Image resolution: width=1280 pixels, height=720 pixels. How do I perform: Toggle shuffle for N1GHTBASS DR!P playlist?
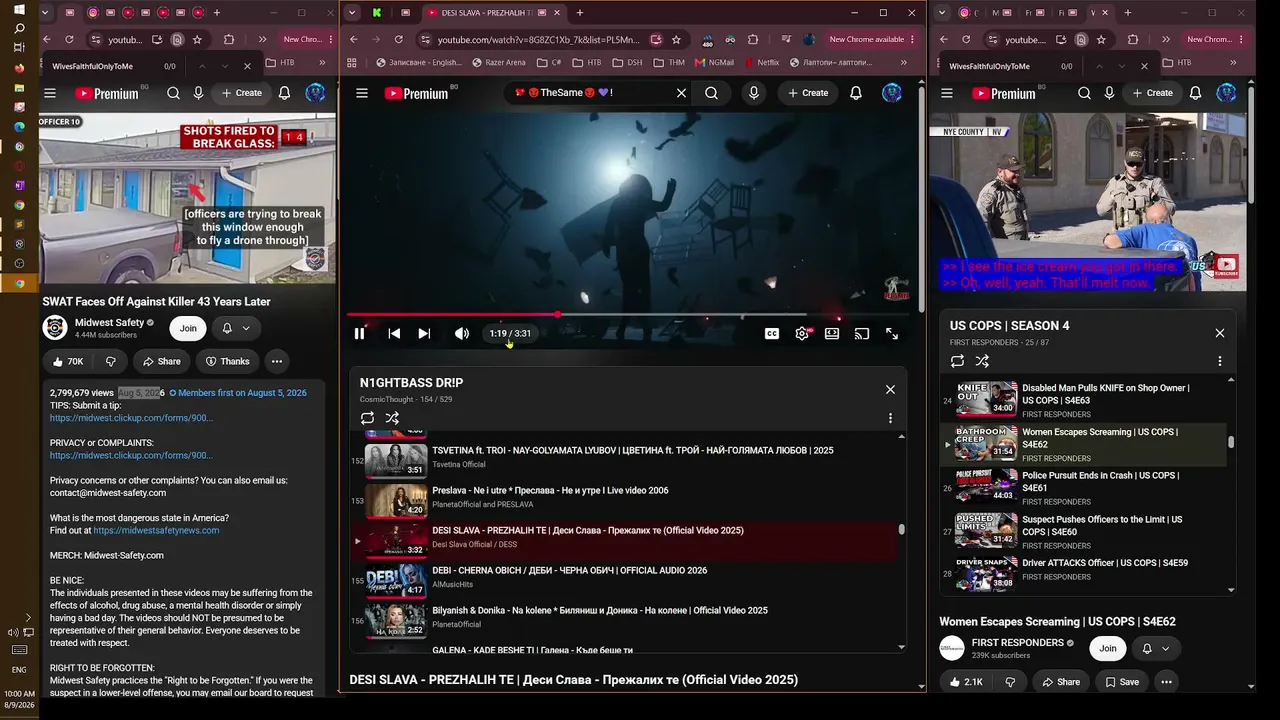coord(392,418)
